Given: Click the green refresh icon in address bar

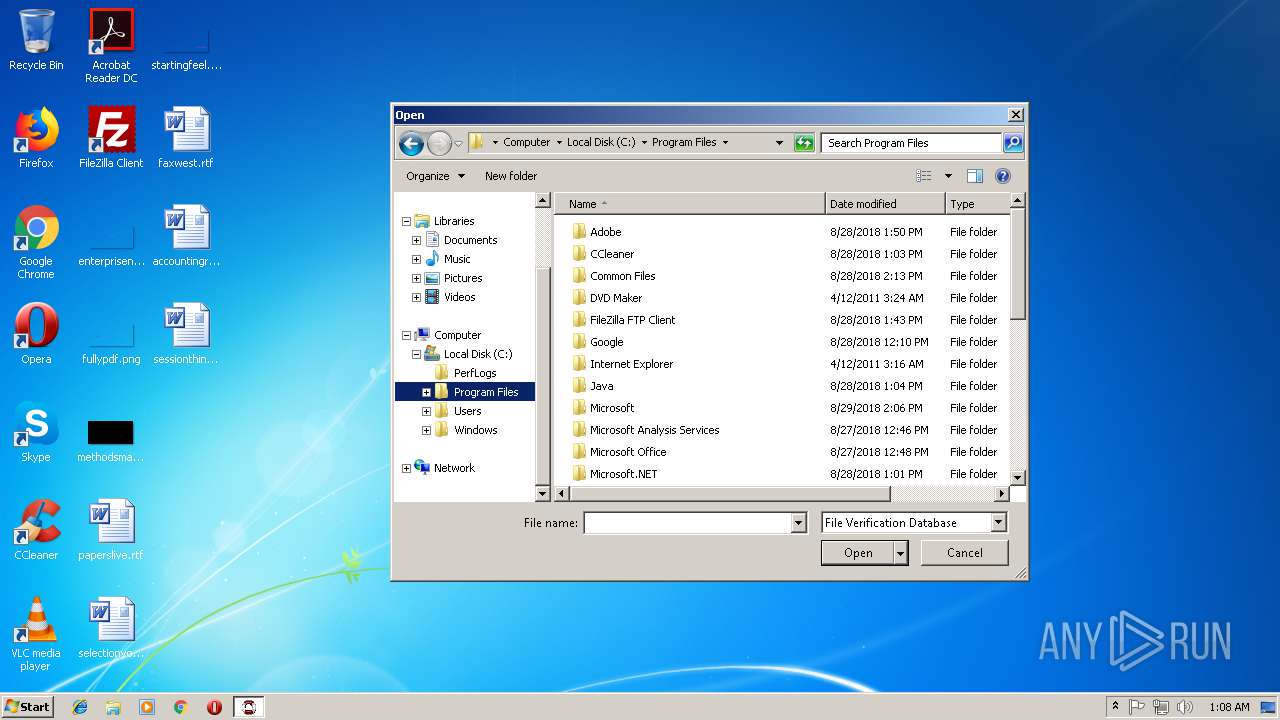Looking at the screenshot, I should (804, 143).
